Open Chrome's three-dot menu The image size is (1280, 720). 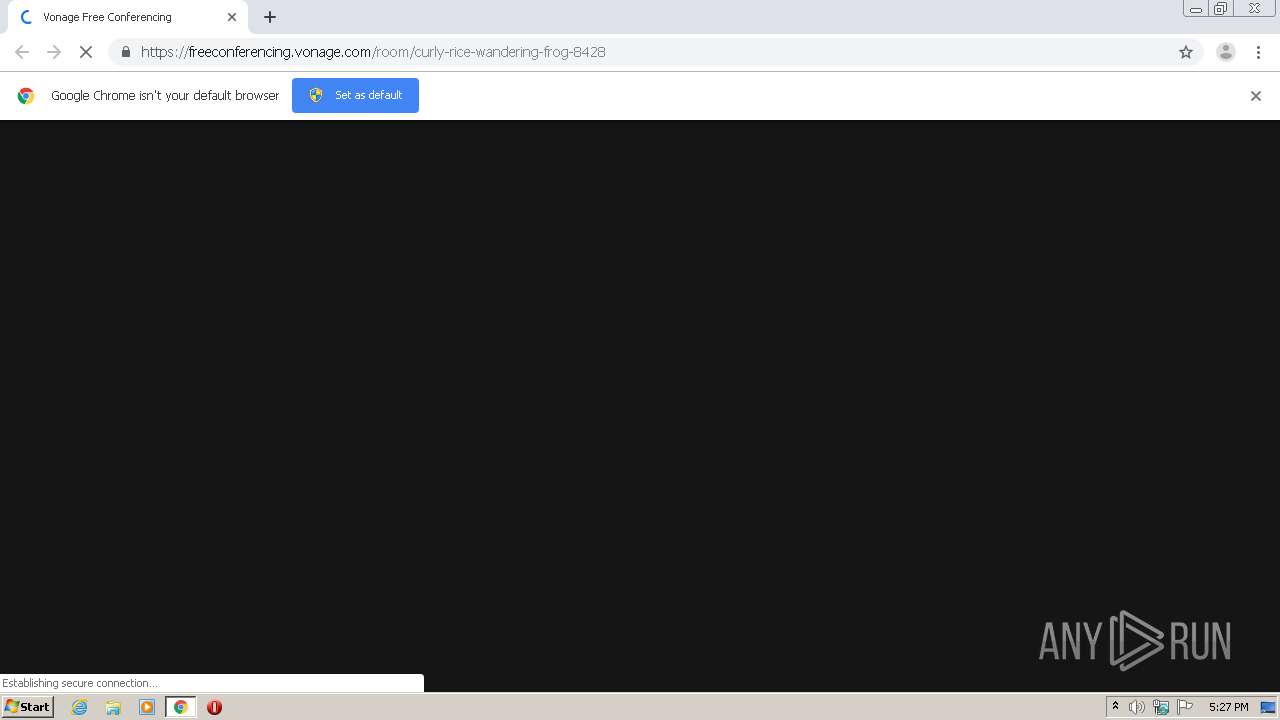[1258, 52]
